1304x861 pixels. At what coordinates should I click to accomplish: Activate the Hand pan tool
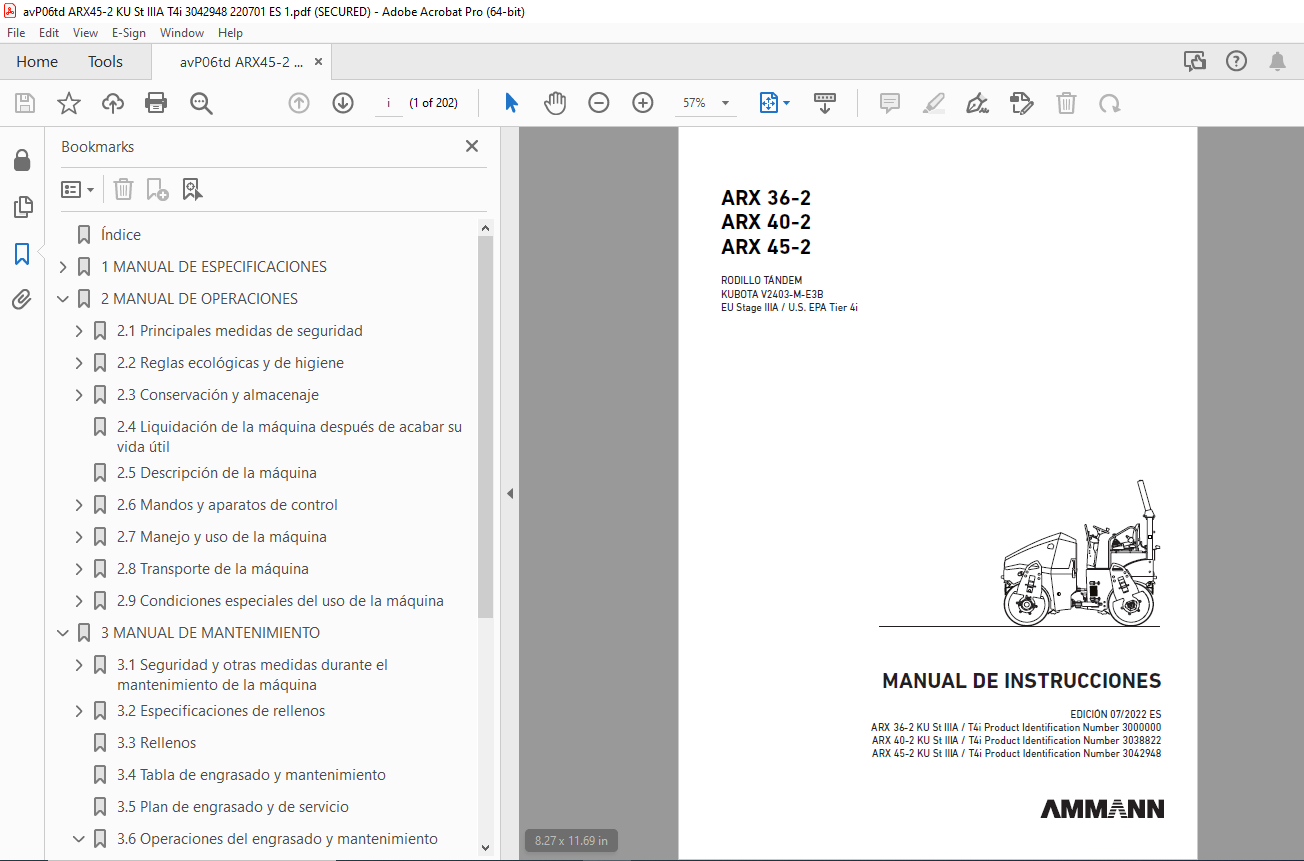pos(555,103)
